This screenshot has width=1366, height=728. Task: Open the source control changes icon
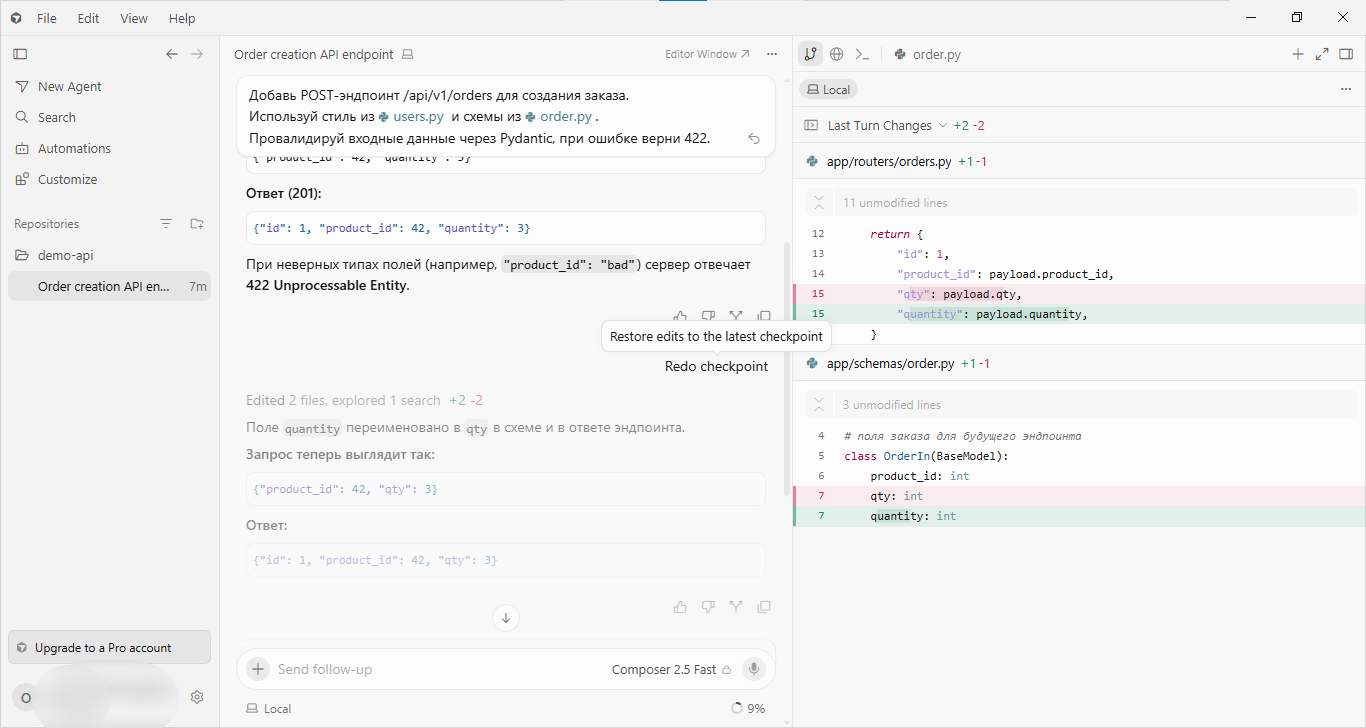[x=810, y=54]
